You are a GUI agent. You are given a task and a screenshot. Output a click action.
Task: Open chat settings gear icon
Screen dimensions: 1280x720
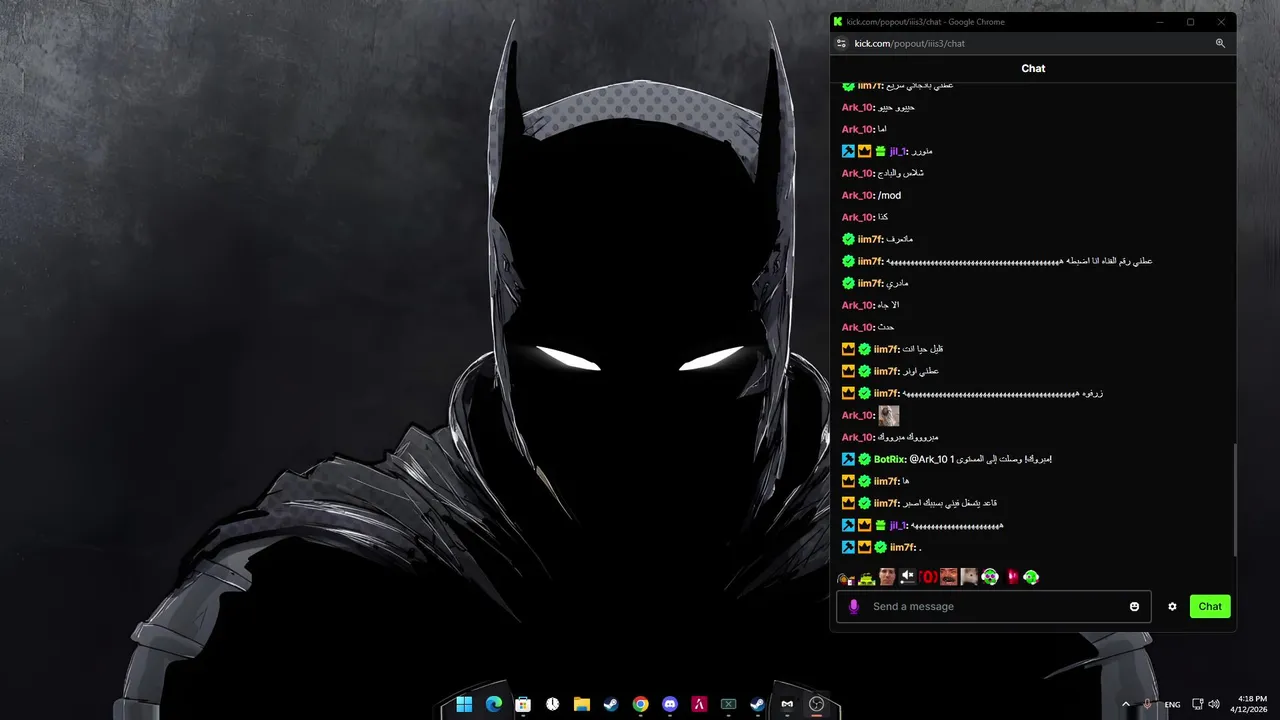[1172, 606]
